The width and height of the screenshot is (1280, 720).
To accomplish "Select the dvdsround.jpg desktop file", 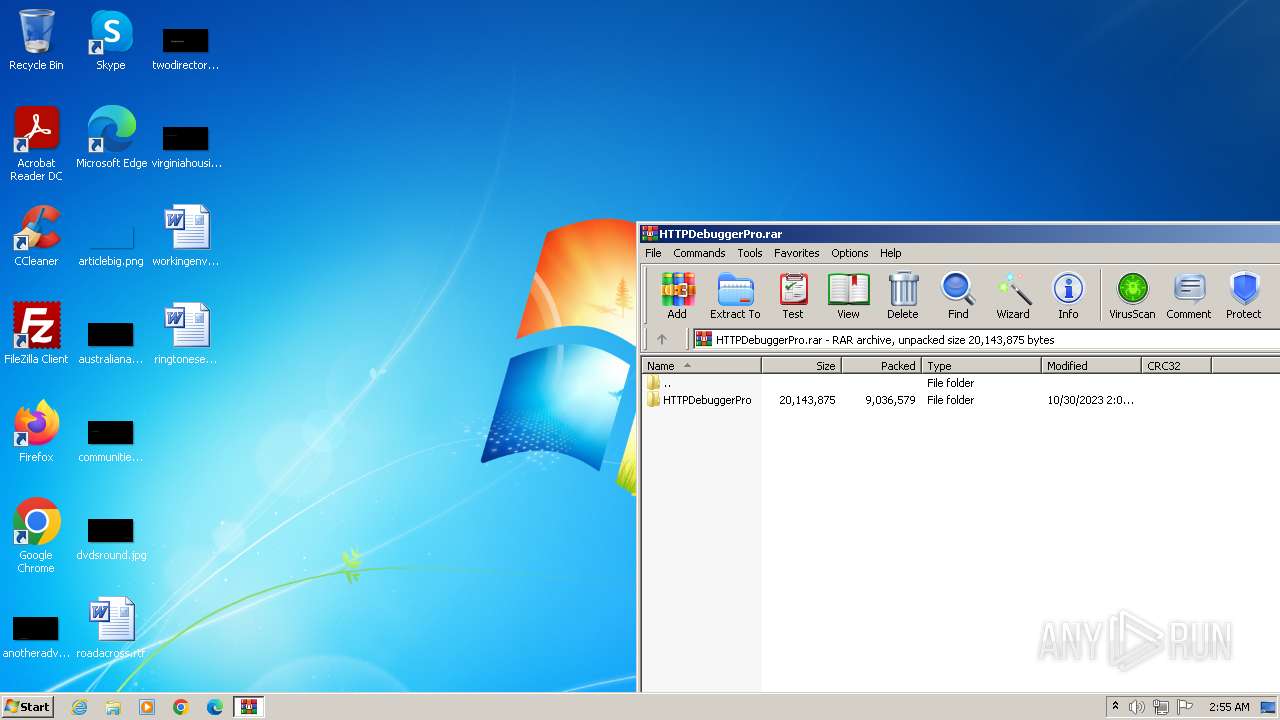I will [x=111, y=537].
